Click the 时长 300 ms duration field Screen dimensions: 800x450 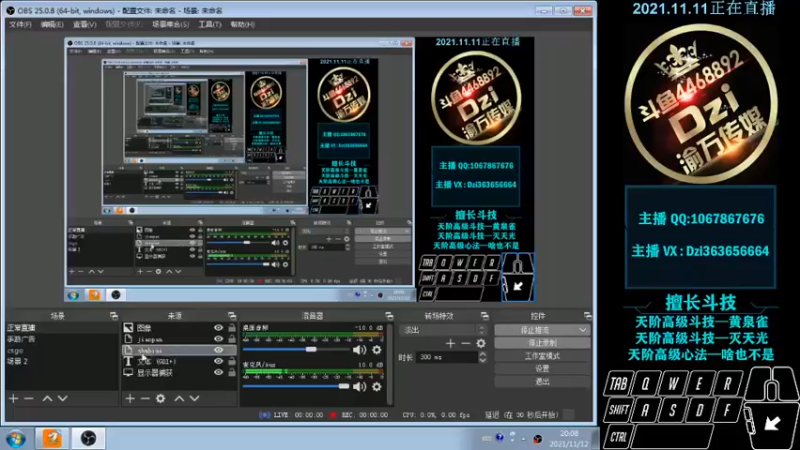pos(447,357)
